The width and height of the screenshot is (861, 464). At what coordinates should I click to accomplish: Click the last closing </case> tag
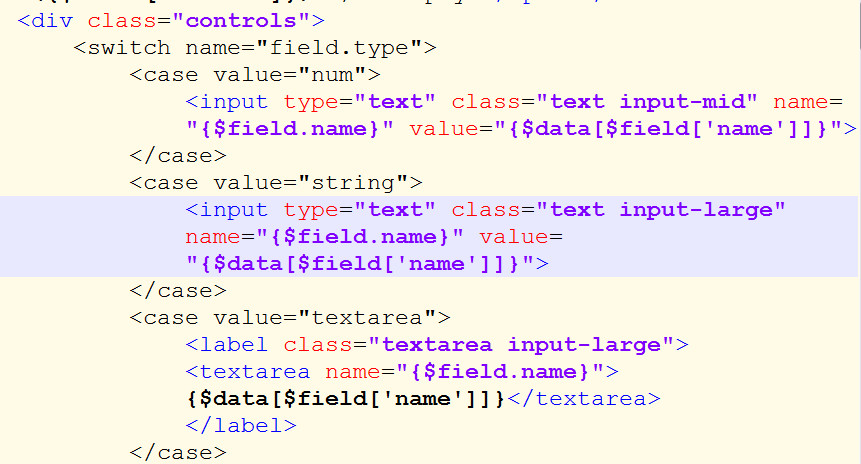(178, 452)
